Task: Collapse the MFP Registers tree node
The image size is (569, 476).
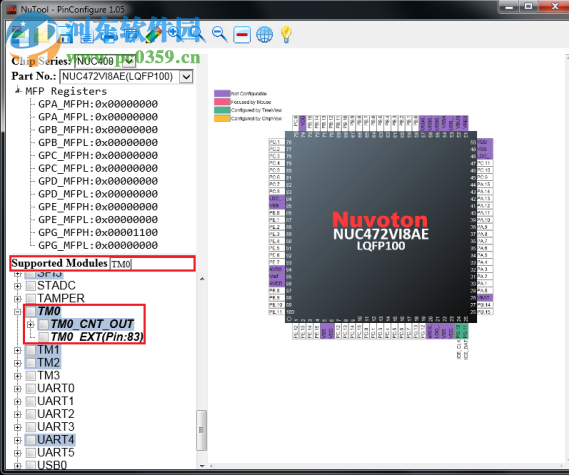Action: coord(17,90)
